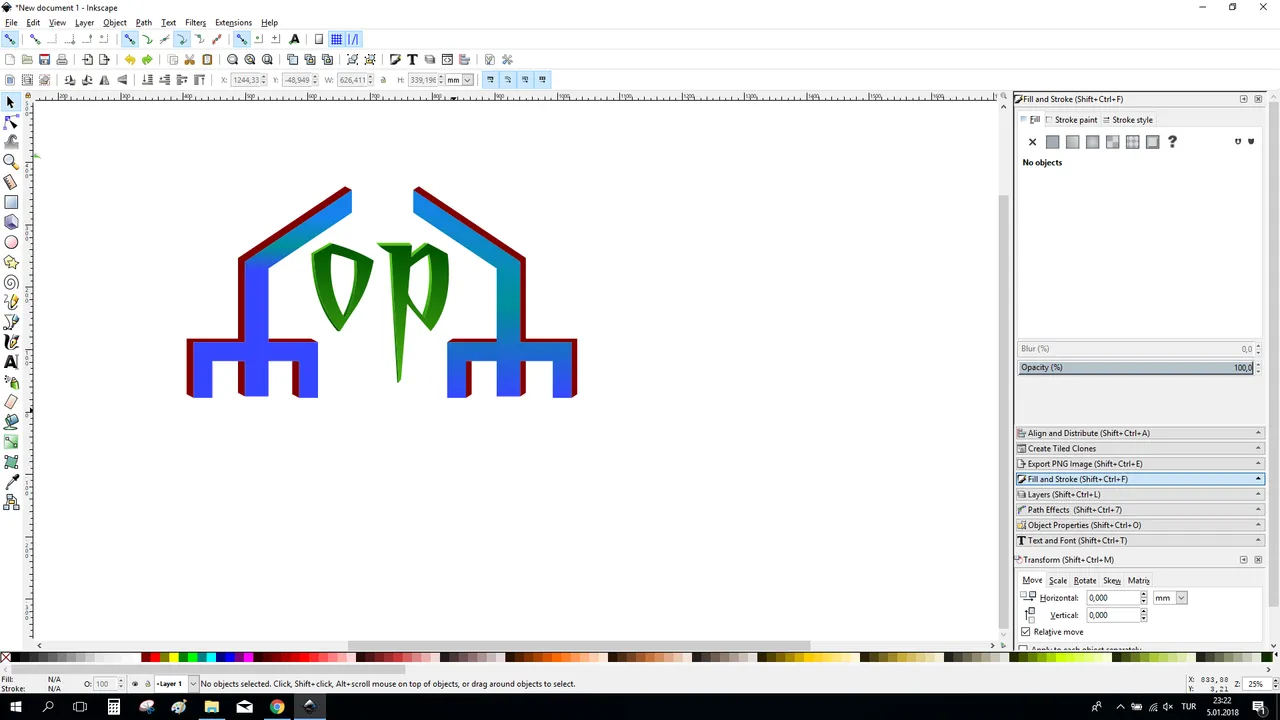Click the unknown paint question mark icon
Image resolution: width=1280 pixels, height=720 pixels.
pos(1172,142)
